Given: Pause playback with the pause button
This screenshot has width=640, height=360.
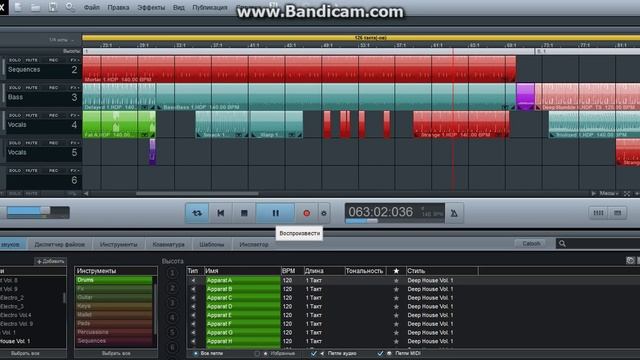Looking at the screenshot, I should click(276, 213).
